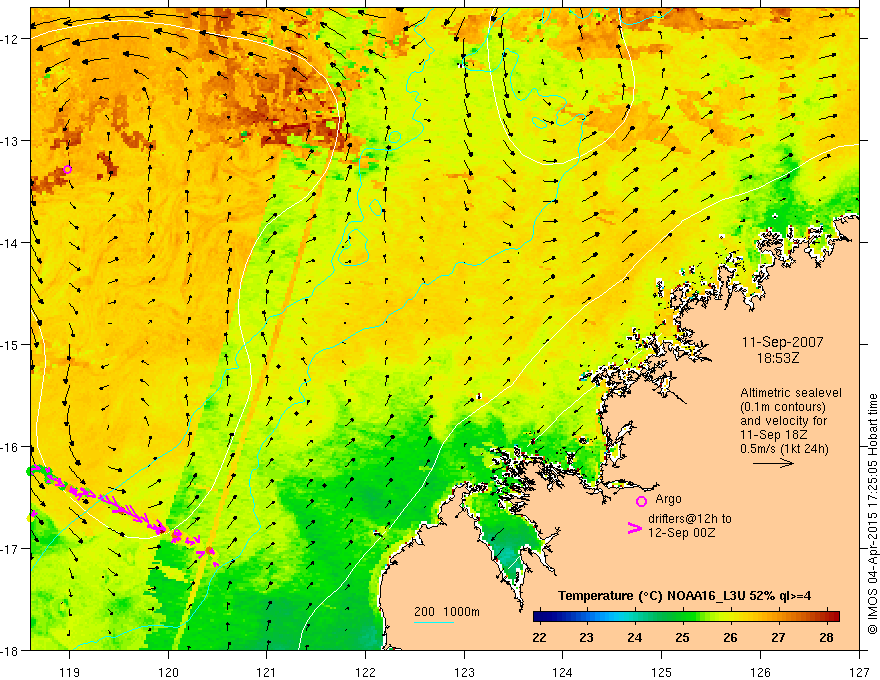Click the Temperature NOAA16_L3U colorbar title

(684, 596)
